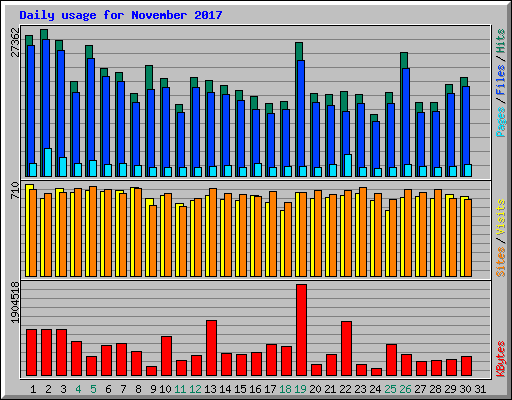Click the tallest red KBytes bar on day 19
This screenshot has height=400, width=512.
point(301,330)
